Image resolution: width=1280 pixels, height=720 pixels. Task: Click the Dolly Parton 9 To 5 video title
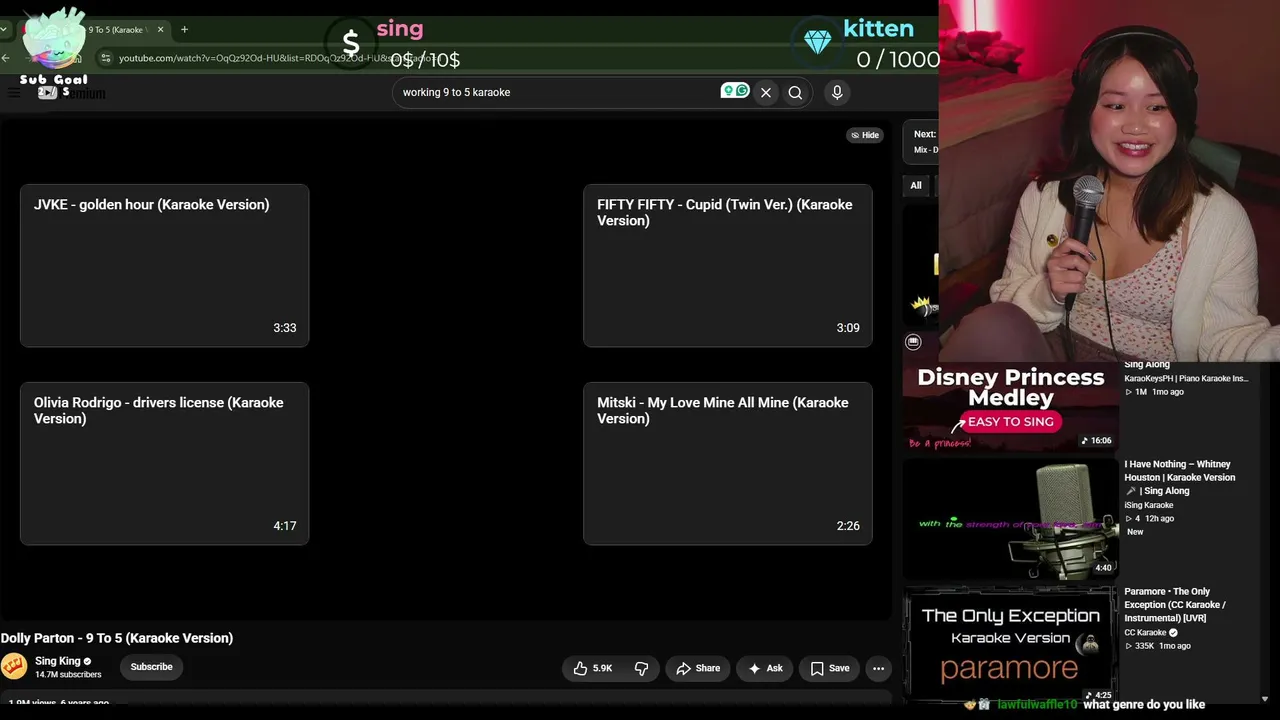117,638
